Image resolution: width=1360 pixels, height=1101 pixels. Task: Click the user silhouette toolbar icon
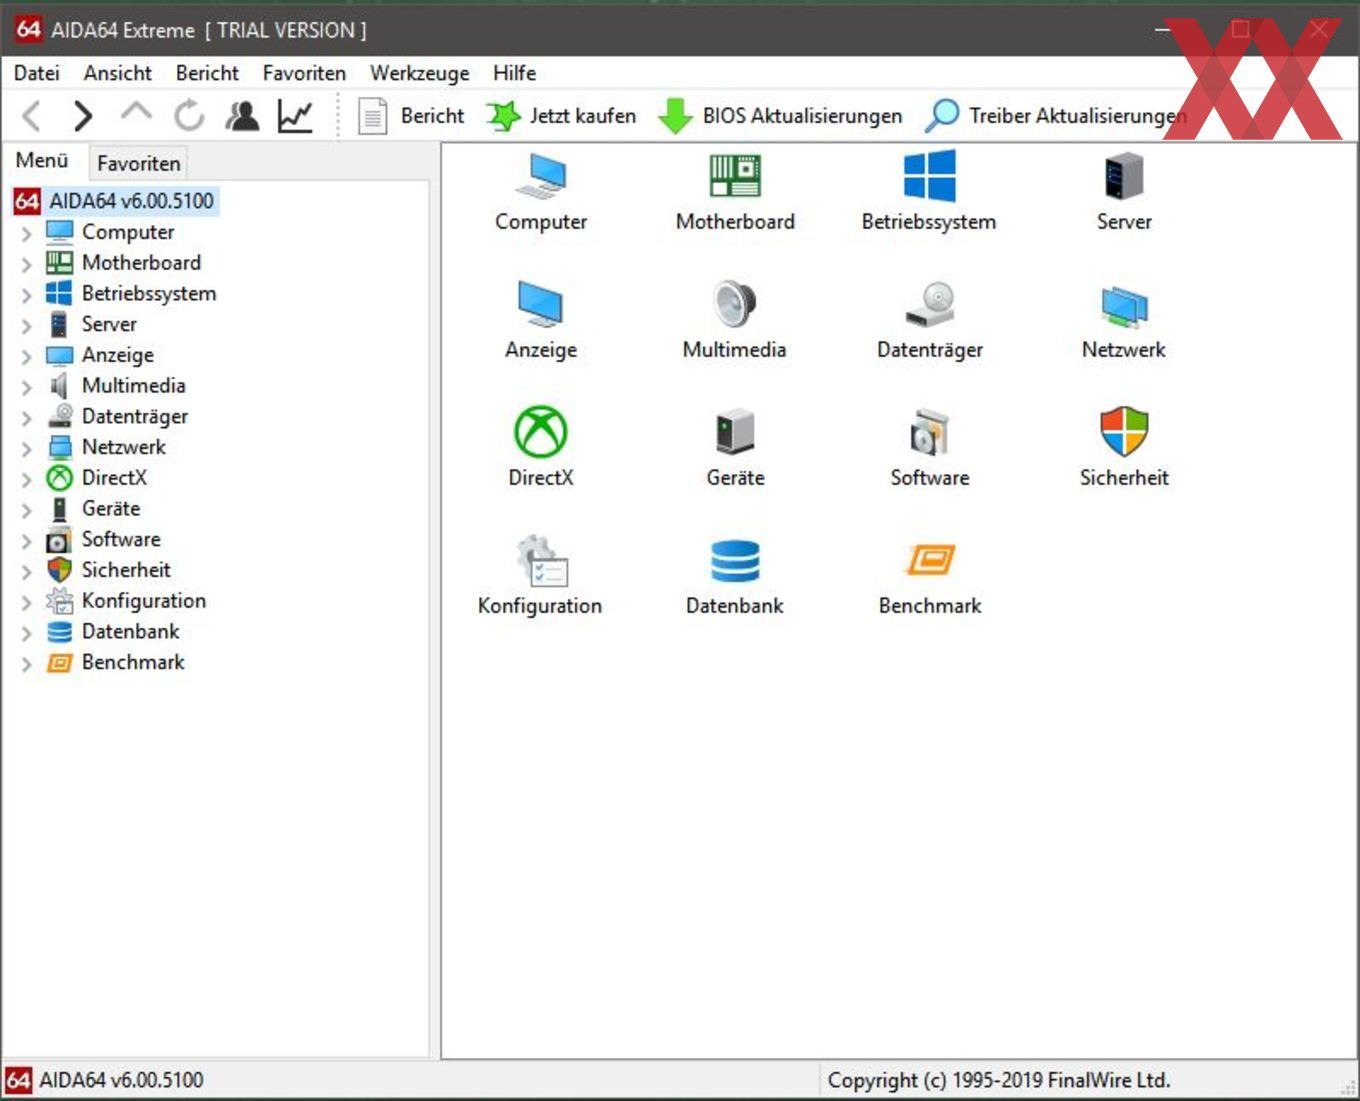point(242,116)
